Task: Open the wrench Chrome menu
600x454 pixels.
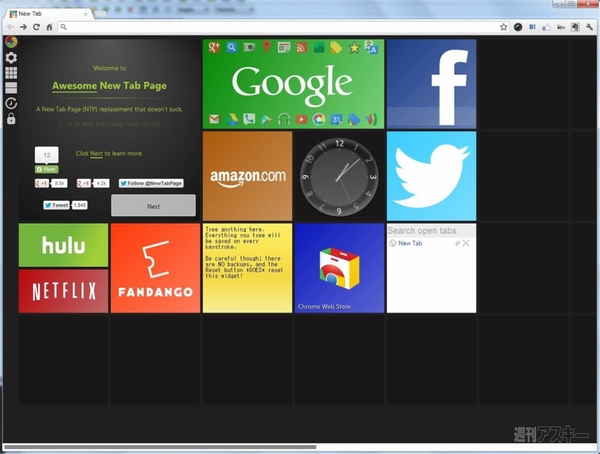Action: pyautogui.click(x=589, y=27)
